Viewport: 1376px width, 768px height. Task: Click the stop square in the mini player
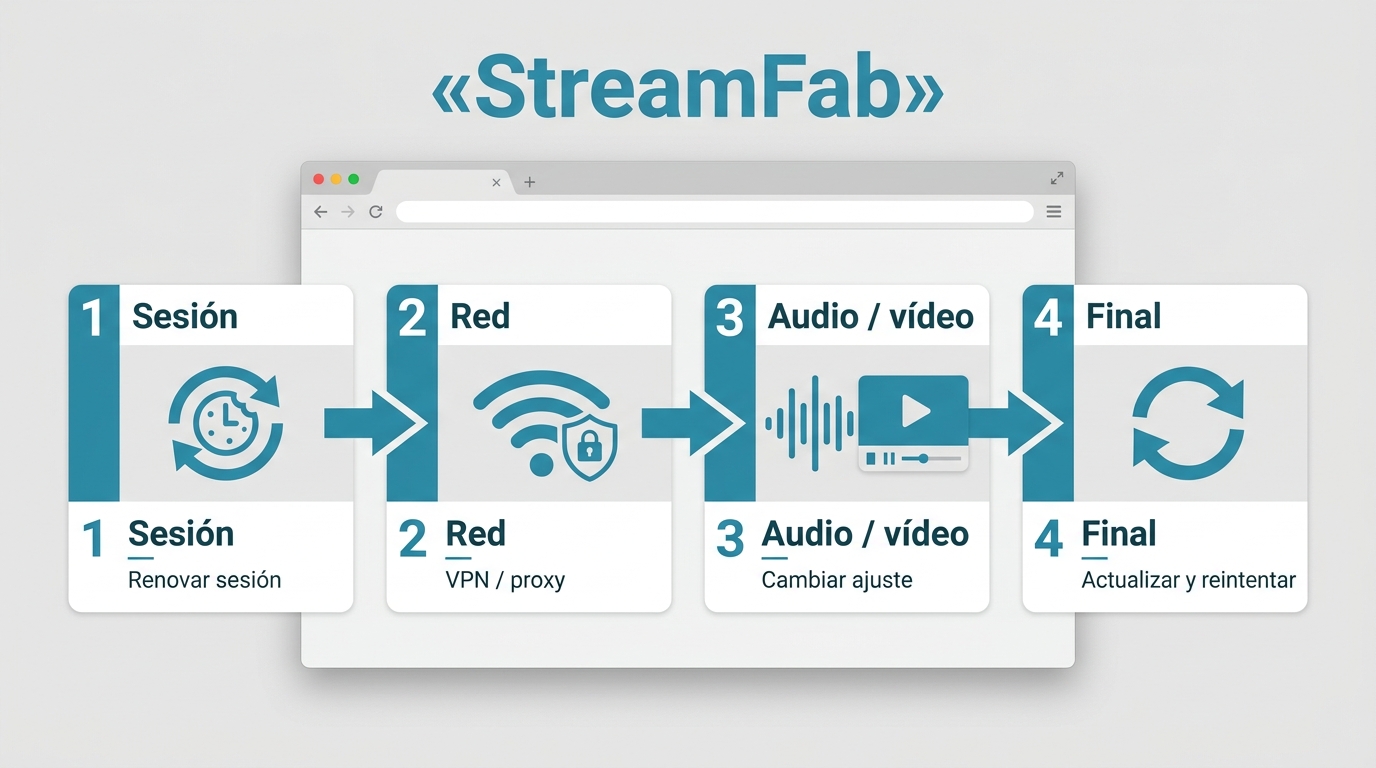(871, 458)
